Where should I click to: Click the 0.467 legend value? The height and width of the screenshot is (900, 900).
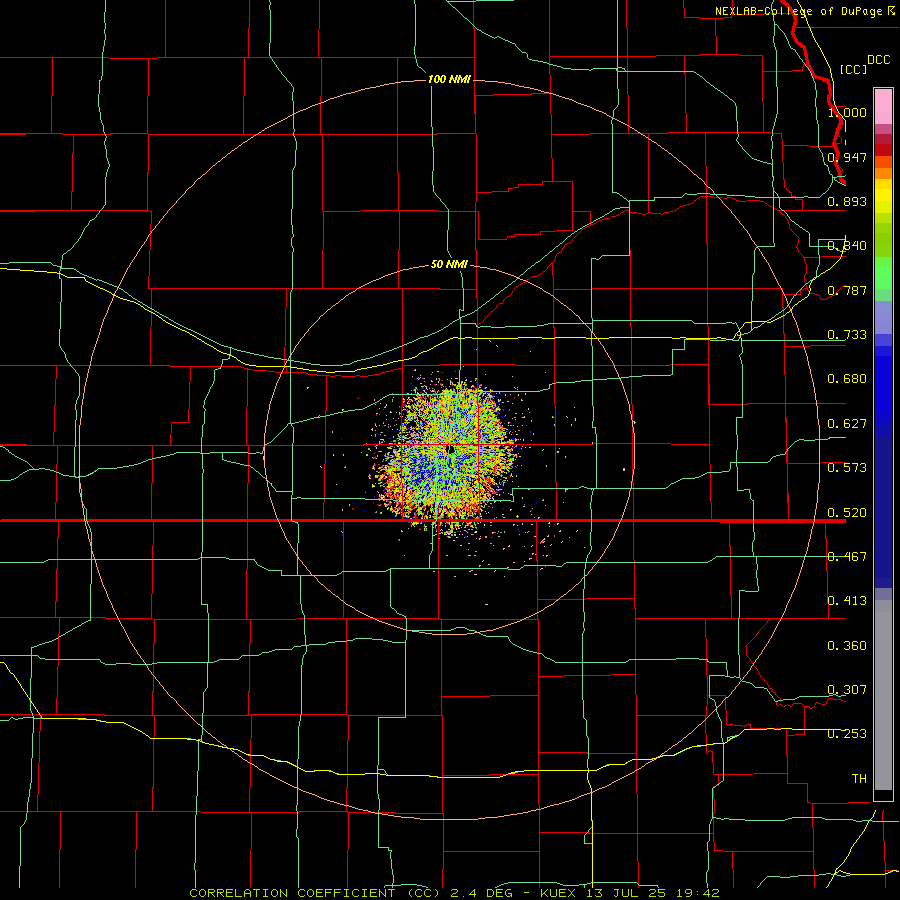(847, 557)
